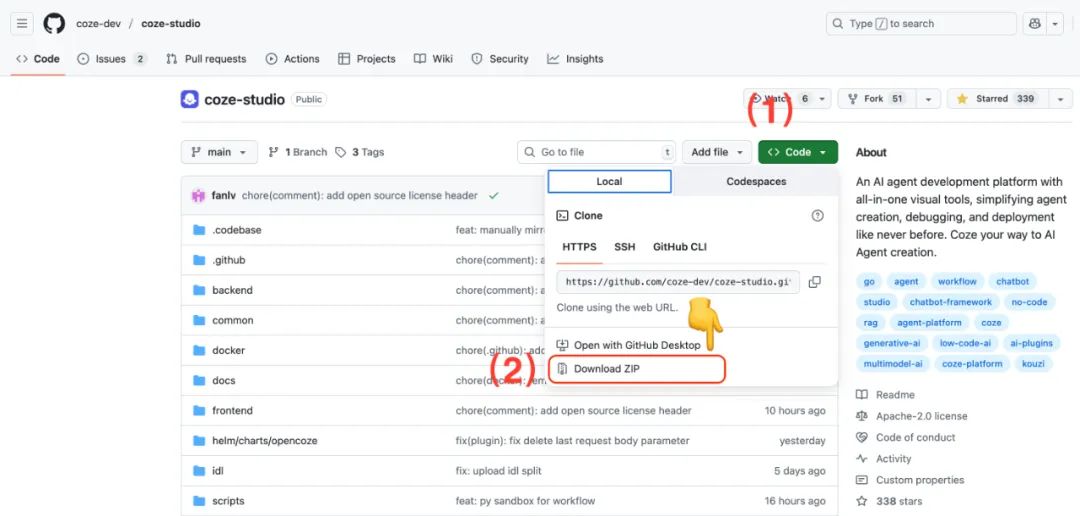
Task: Expand the star lists dropdown arrow
Action: 1060,99
